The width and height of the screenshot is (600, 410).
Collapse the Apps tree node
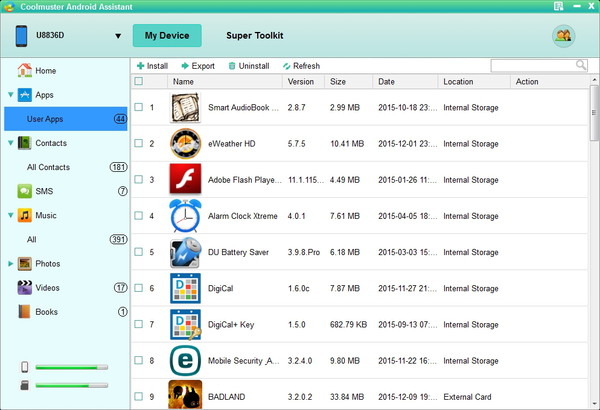click(10, 95)
